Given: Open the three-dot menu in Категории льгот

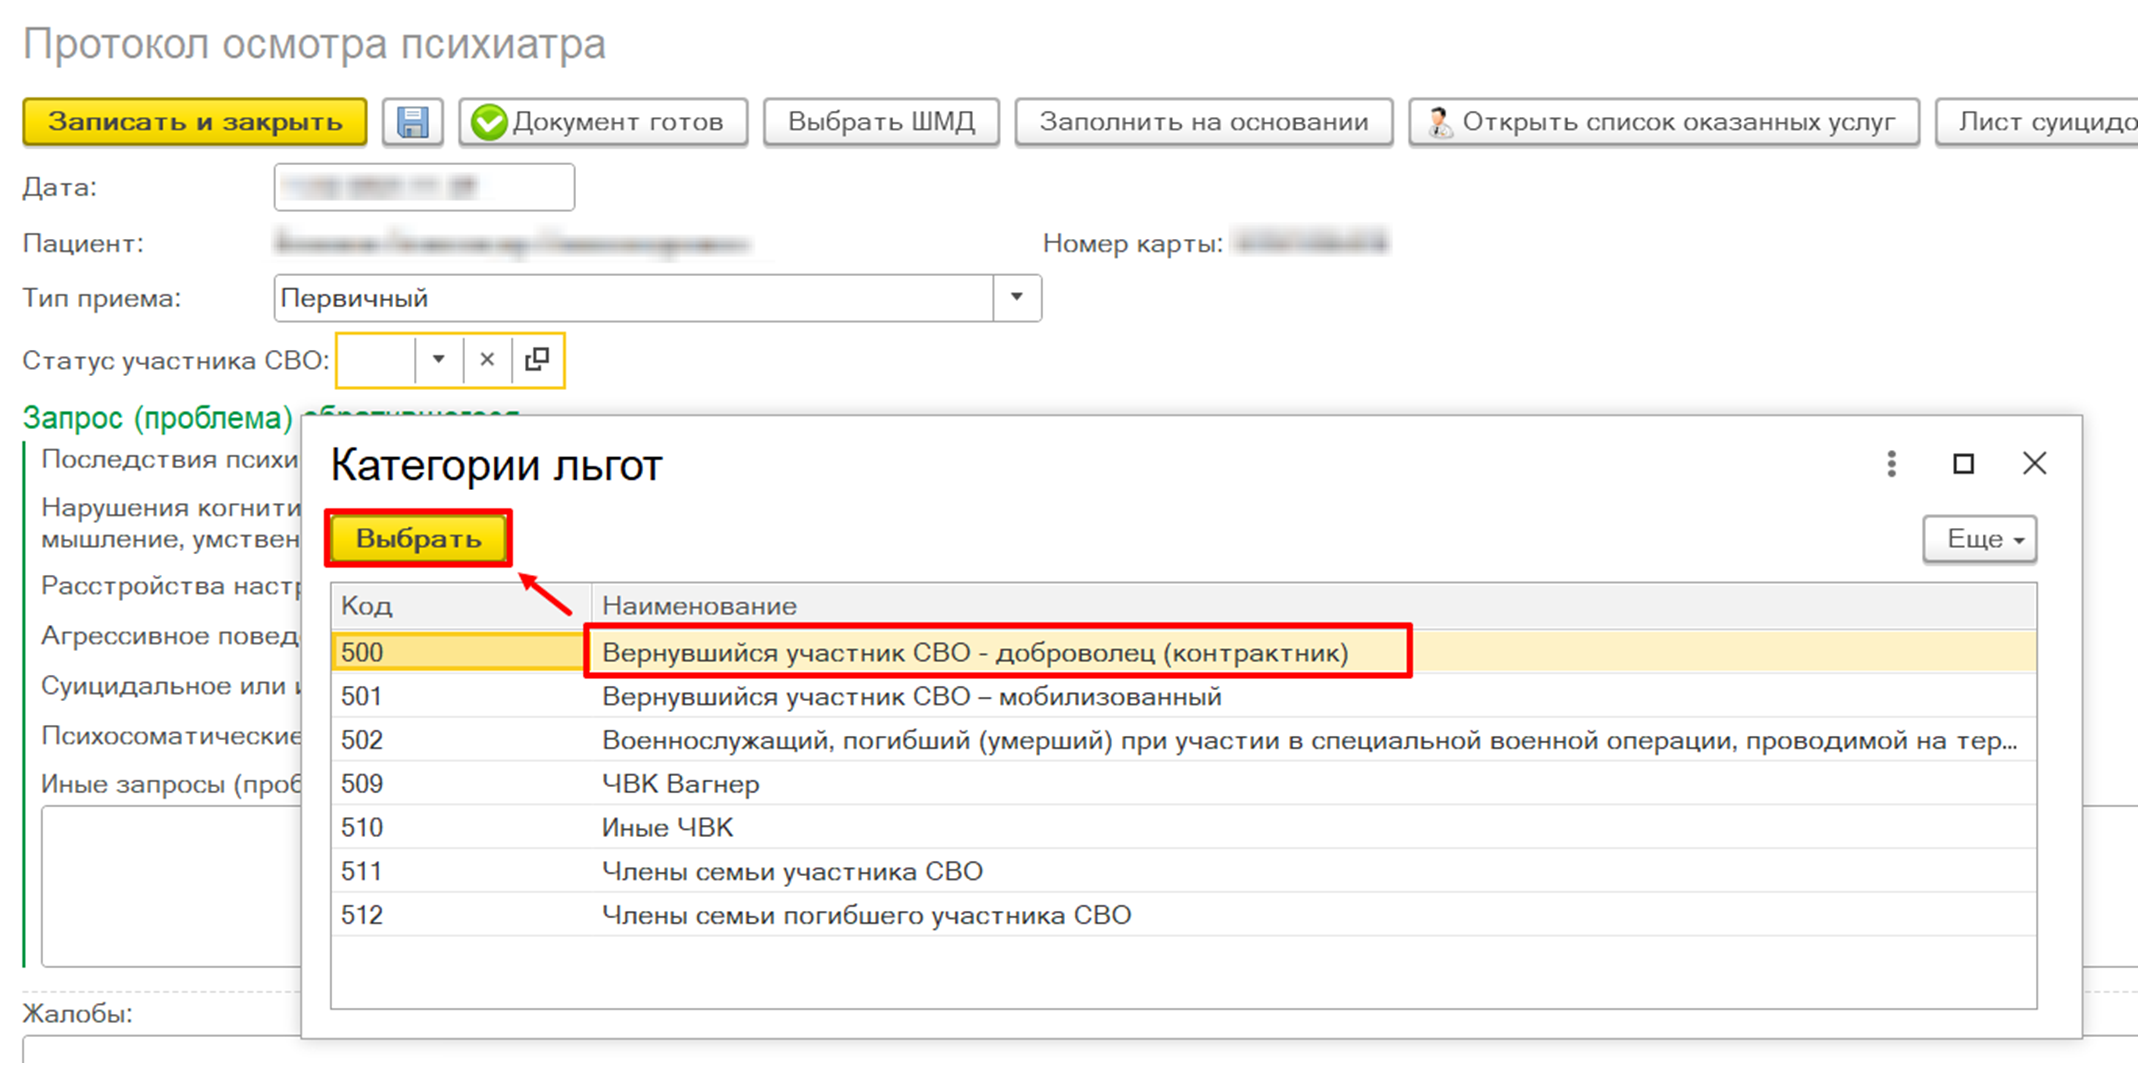Looking at the screenshot, I should click(x=1891, y=464).
